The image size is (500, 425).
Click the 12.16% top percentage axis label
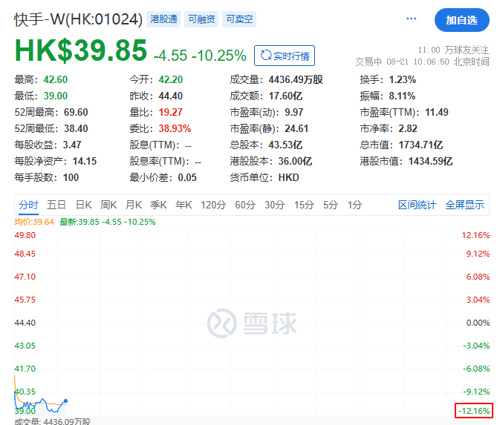pos(476,235)
